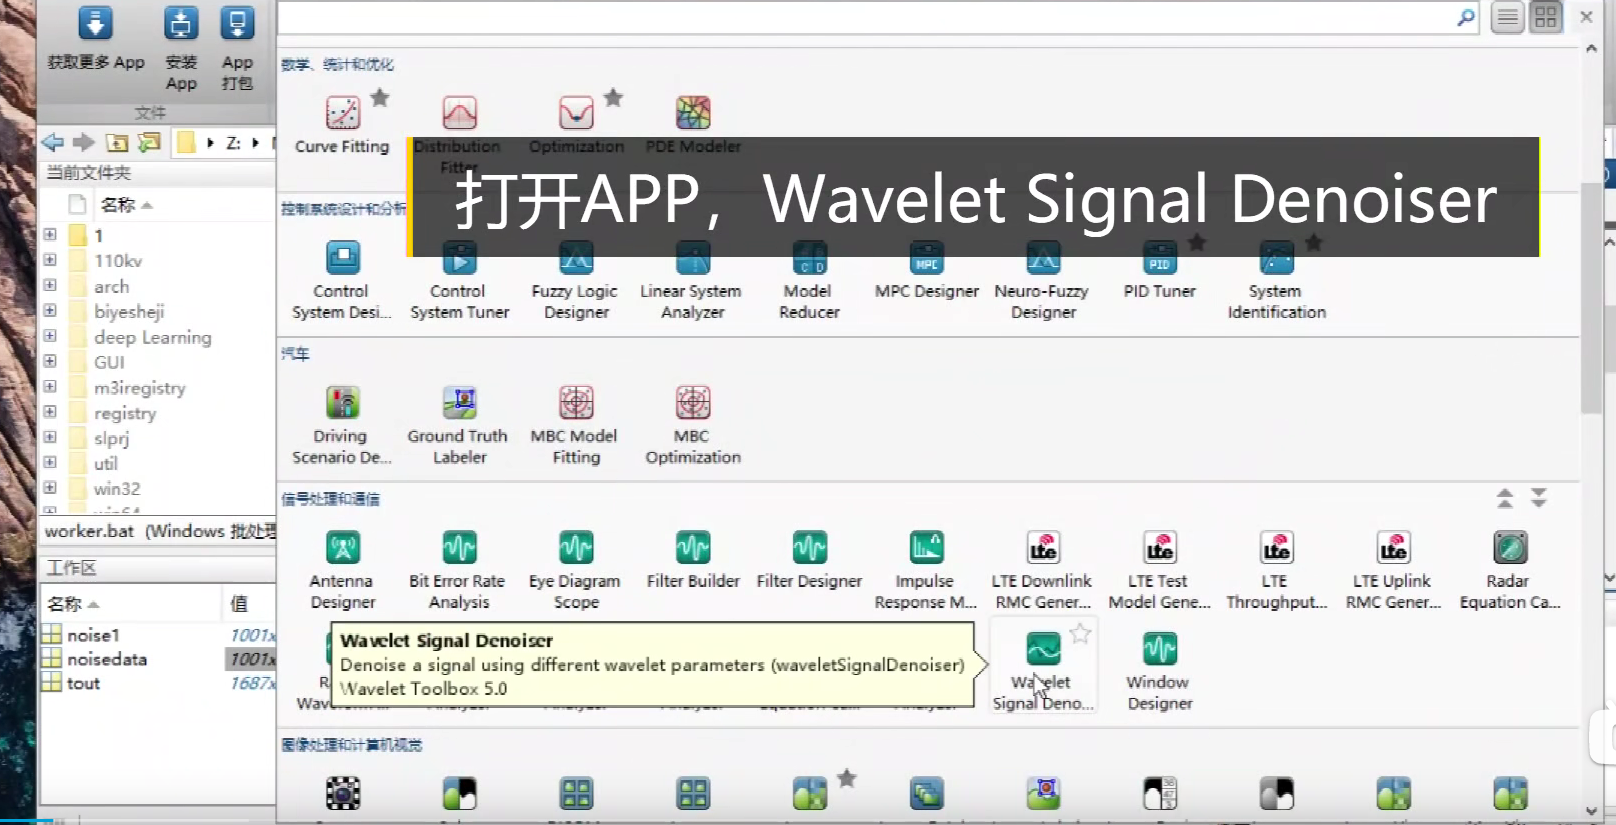Open Control System Designer app
The width and height of the screenshot is (1616, 825).
pos(341,280)
